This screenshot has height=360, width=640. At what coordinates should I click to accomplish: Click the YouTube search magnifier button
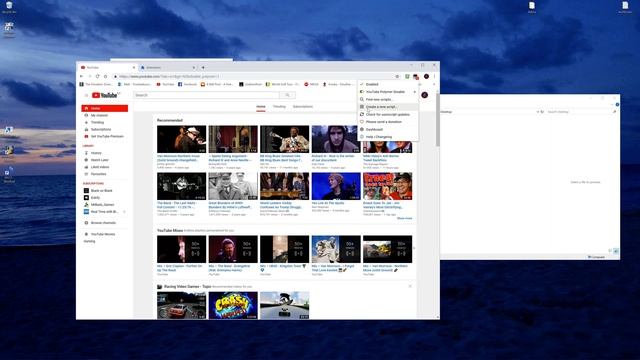coord(287,95)
